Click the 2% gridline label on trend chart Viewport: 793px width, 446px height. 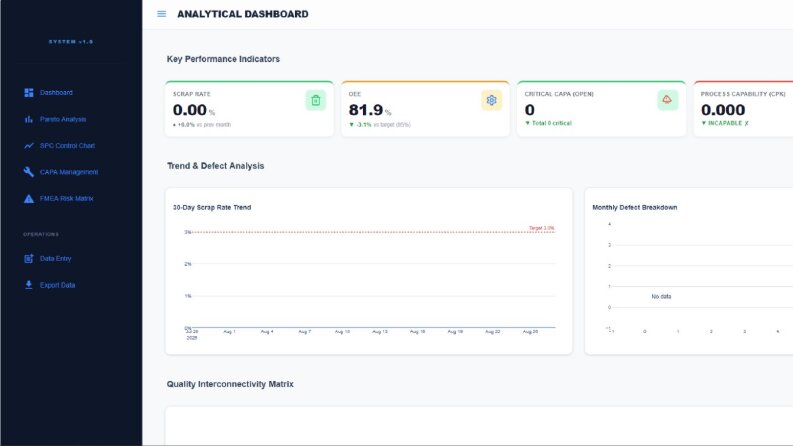[188, 264]
